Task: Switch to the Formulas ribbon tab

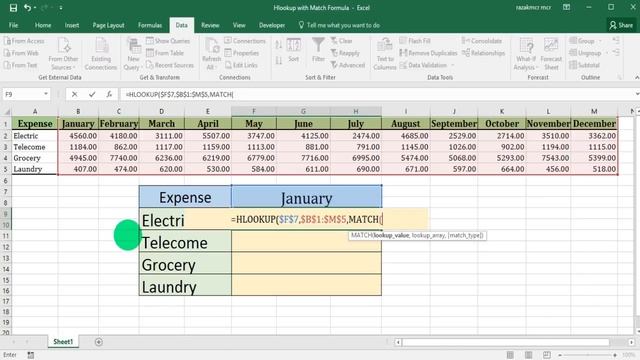Action: (150, 25)
